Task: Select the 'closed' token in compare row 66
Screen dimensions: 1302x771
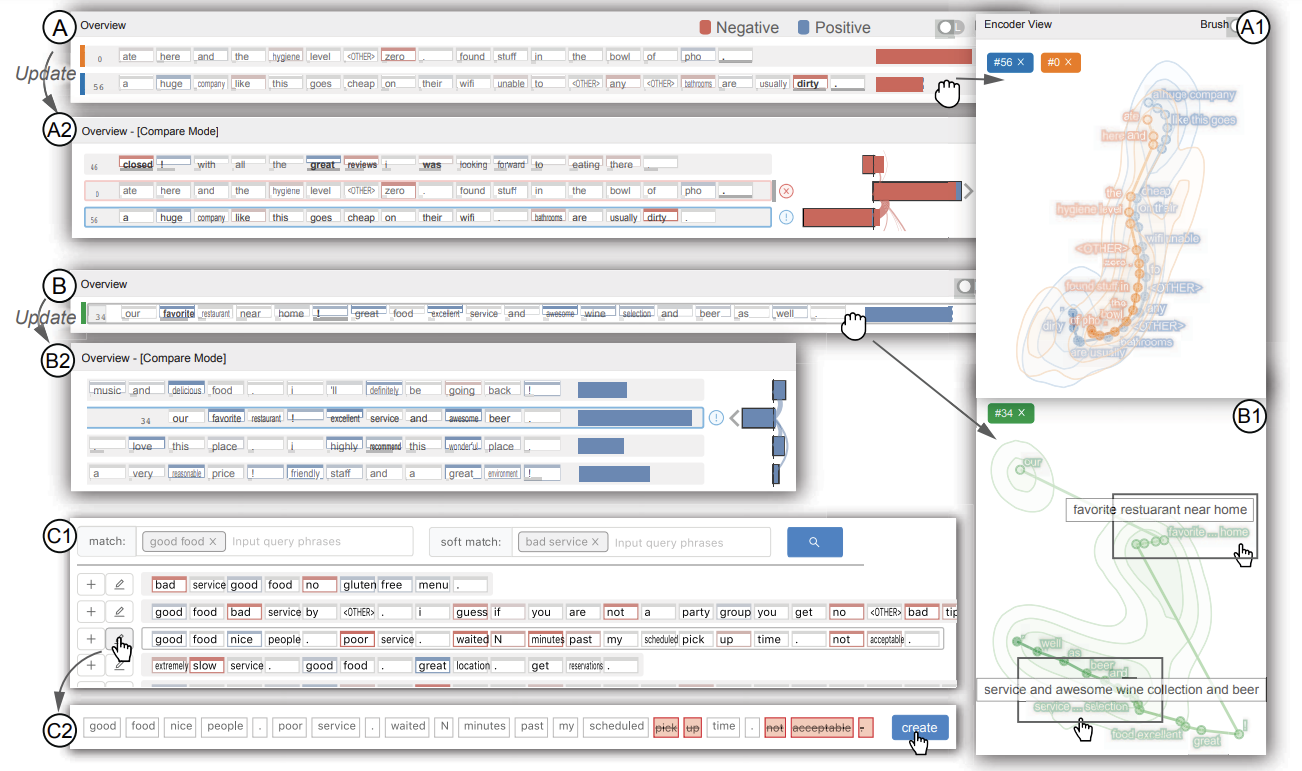Action: [136, 164]
